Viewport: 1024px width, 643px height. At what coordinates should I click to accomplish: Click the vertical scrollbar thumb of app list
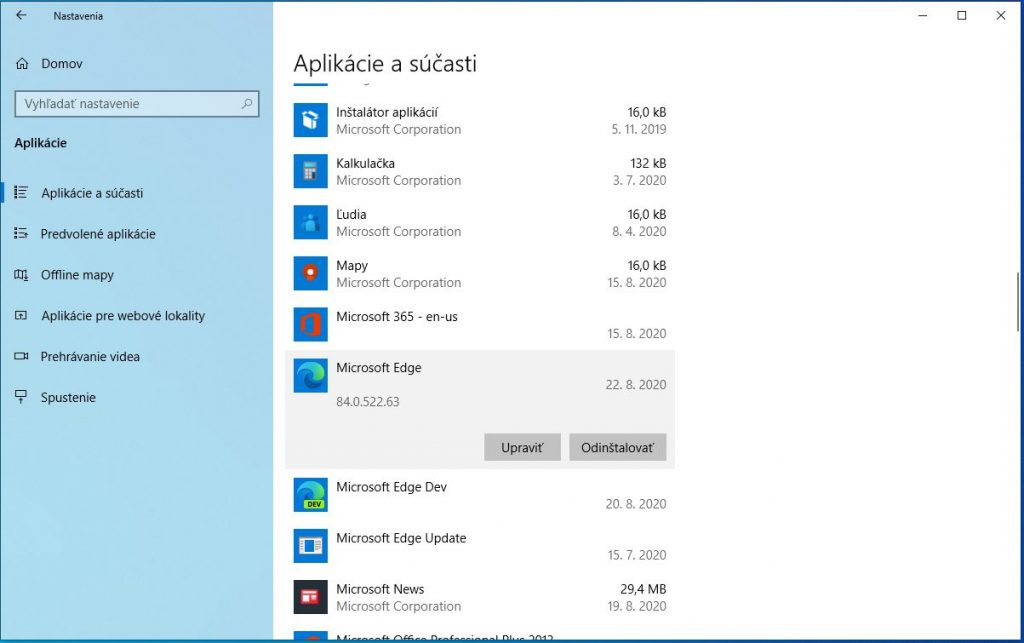coord(1017,302)
